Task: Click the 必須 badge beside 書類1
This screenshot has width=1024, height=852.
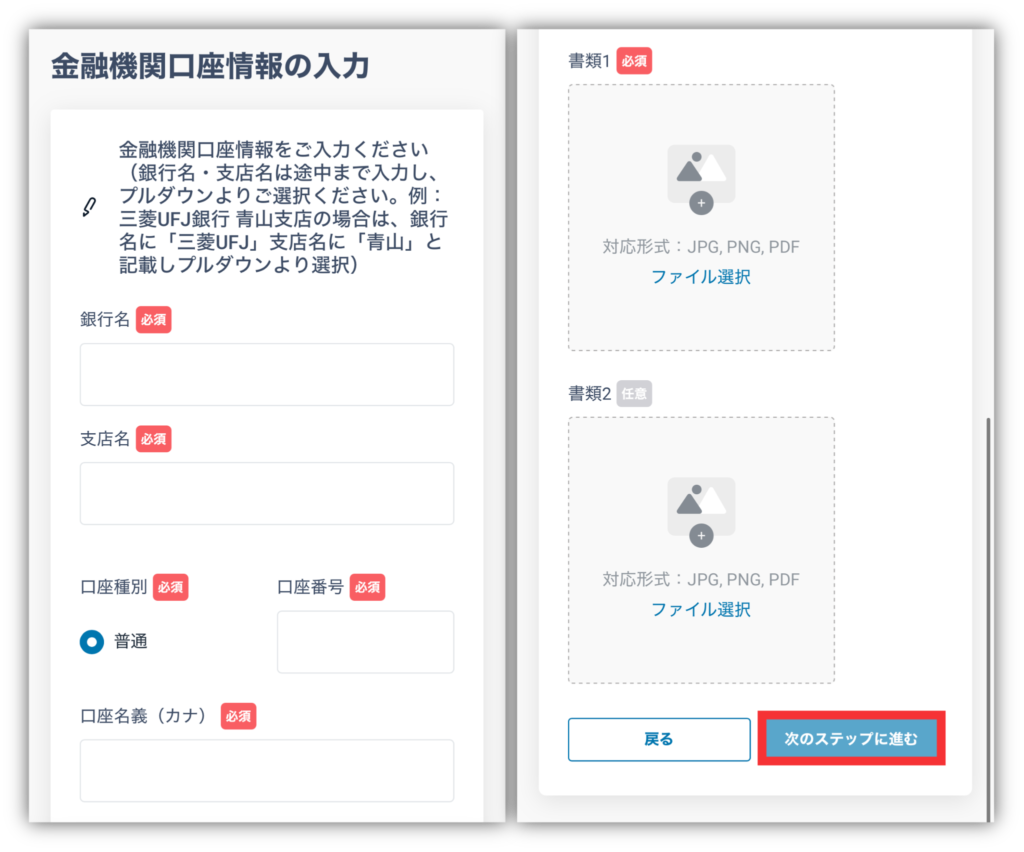Action: [634, 60]
